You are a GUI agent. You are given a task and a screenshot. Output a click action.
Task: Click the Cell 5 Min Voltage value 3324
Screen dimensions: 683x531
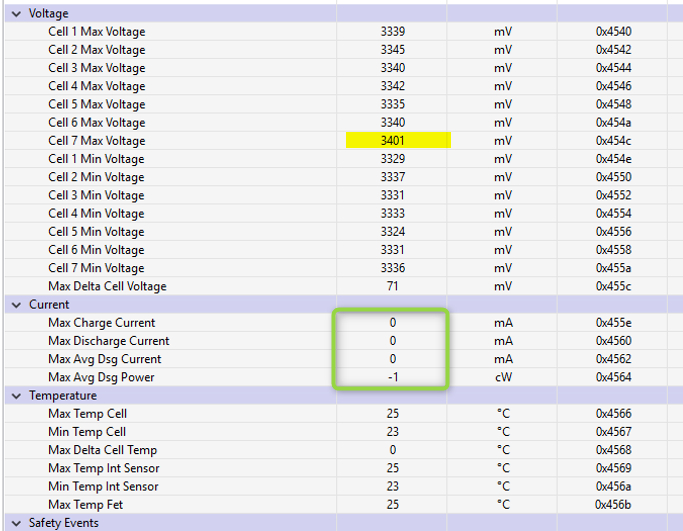tap(392, 232)
